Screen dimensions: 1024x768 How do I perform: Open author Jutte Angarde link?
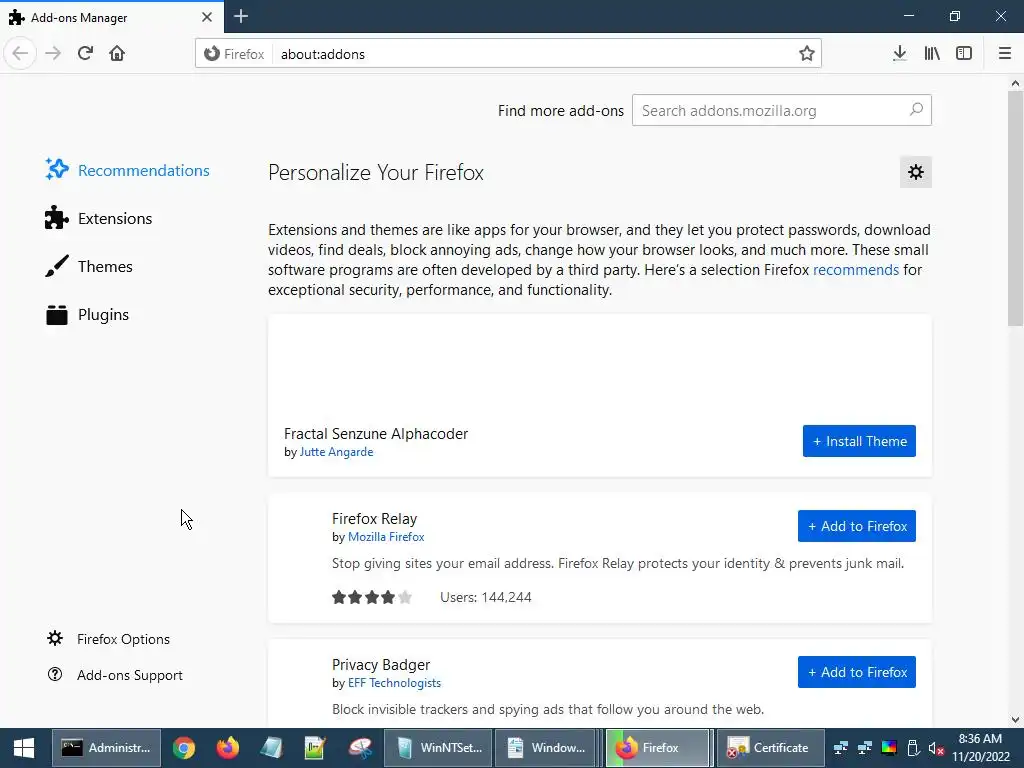click(x=336, y=452)
